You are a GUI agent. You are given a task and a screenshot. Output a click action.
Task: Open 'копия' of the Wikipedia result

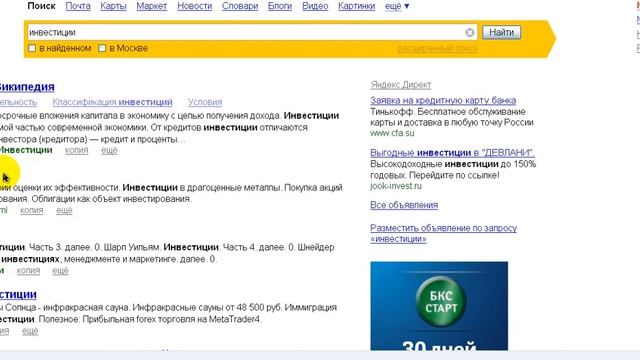point(76,150)
